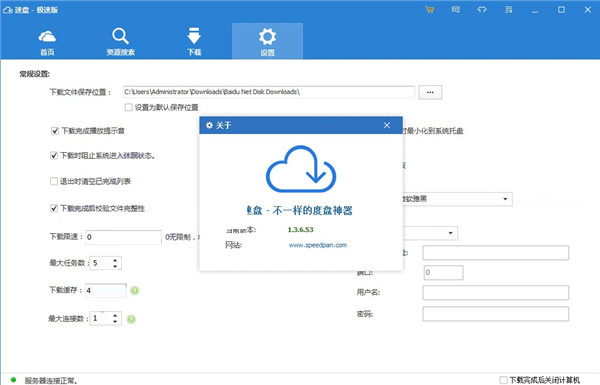Click the proxy port field showing 0
Viewport: 600px width, 385px height.
443,272
